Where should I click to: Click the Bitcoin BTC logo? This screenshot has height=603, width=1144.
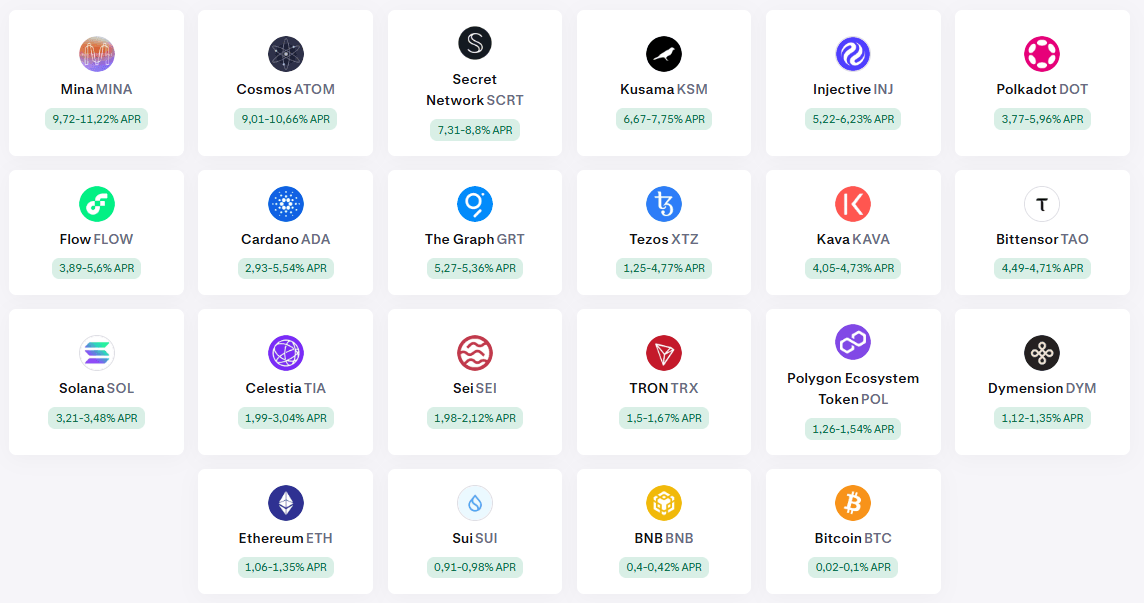[x=852, y=503]
